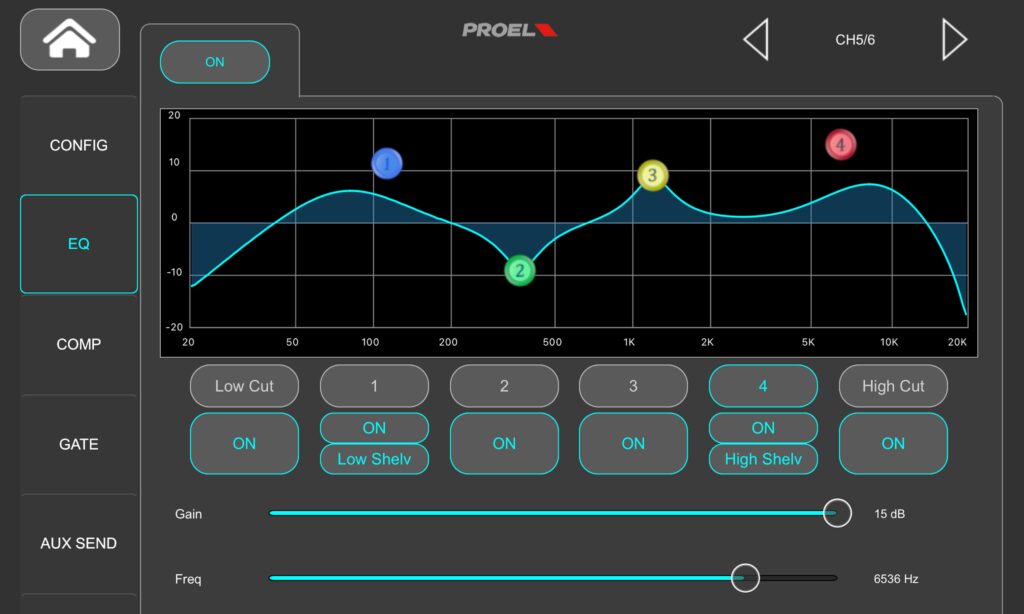Select red EQ band 4 node
The image size is (1024, 614).
click(840, 145)
